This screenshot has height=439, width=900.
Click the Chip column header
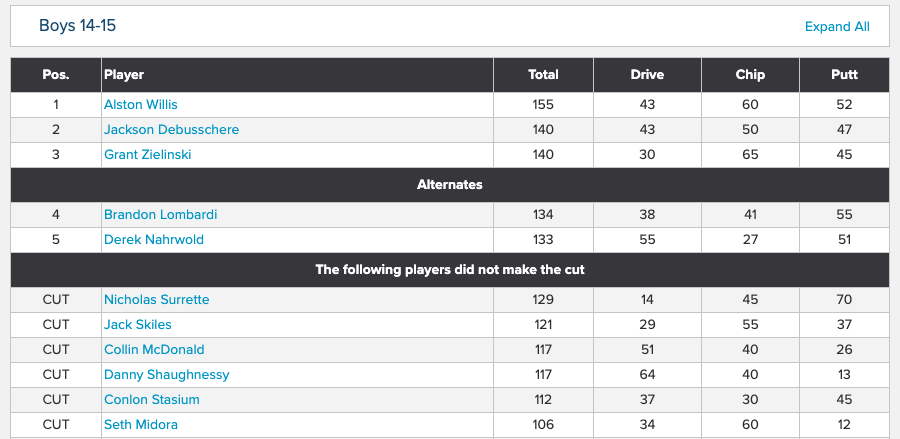(x=750, y=75)
